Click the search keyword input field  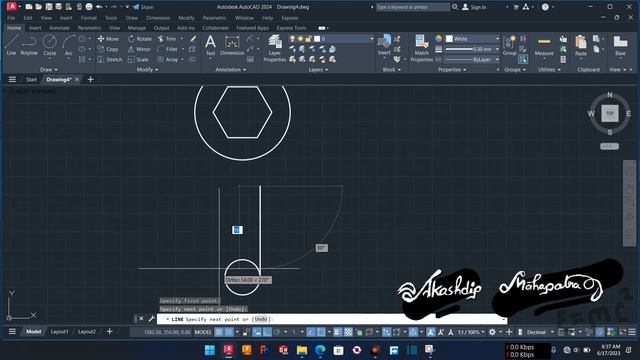(x=413, y=7)
